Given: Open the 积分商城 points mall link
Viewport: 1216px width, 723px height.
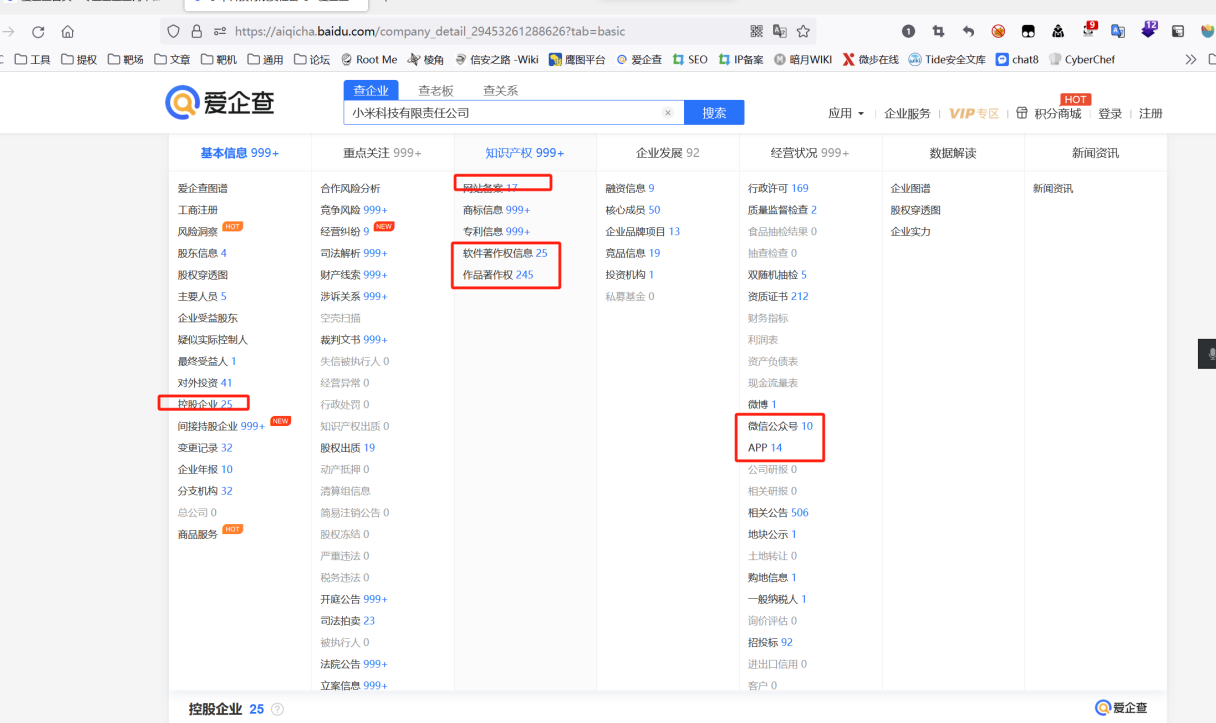Looking at the screenshot, I should pos(1057,113).
